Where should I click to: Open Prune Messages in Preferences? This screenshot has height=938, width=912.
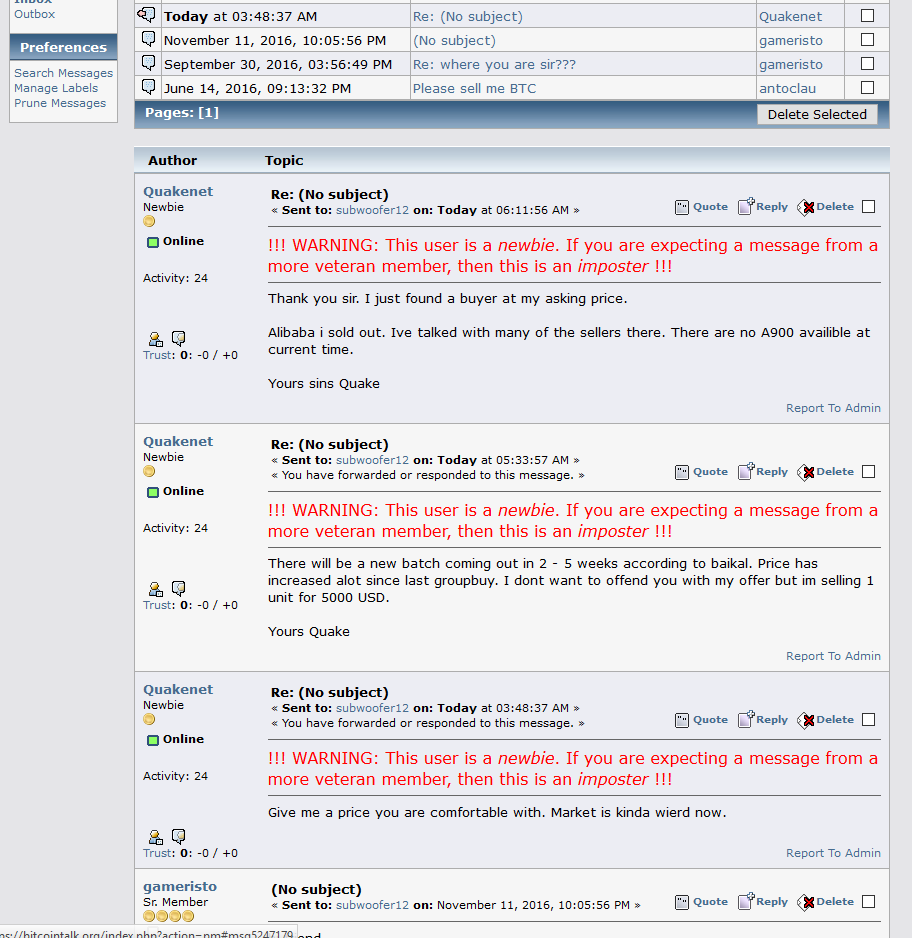tap(60, 103)
